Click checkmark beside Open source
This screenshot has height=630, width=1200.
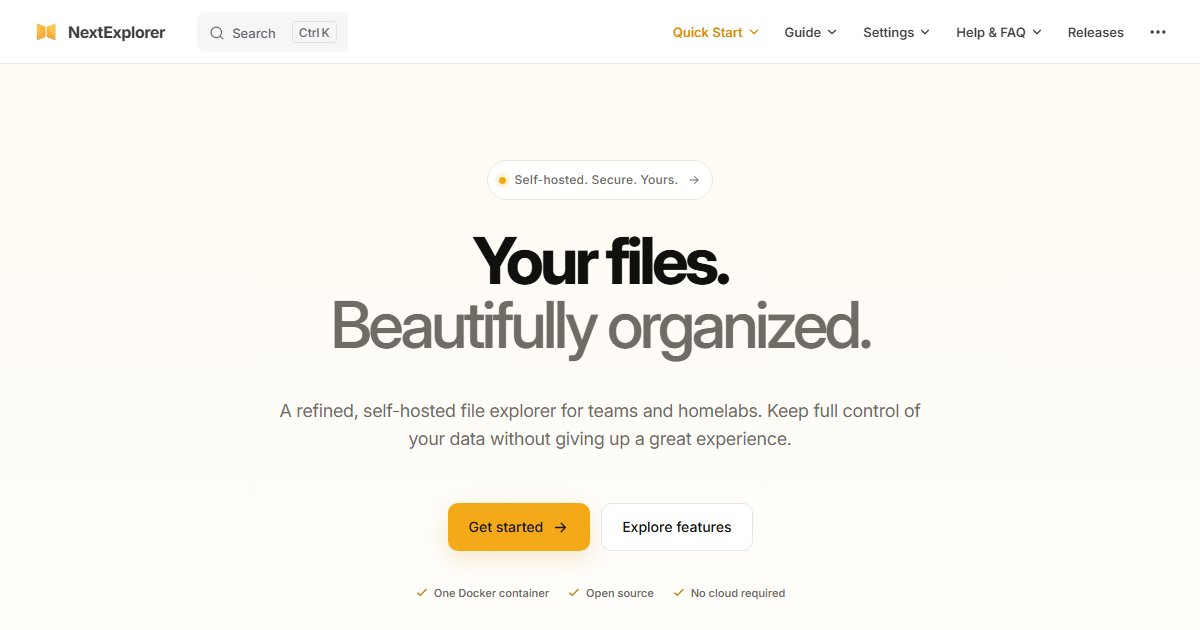574,593
